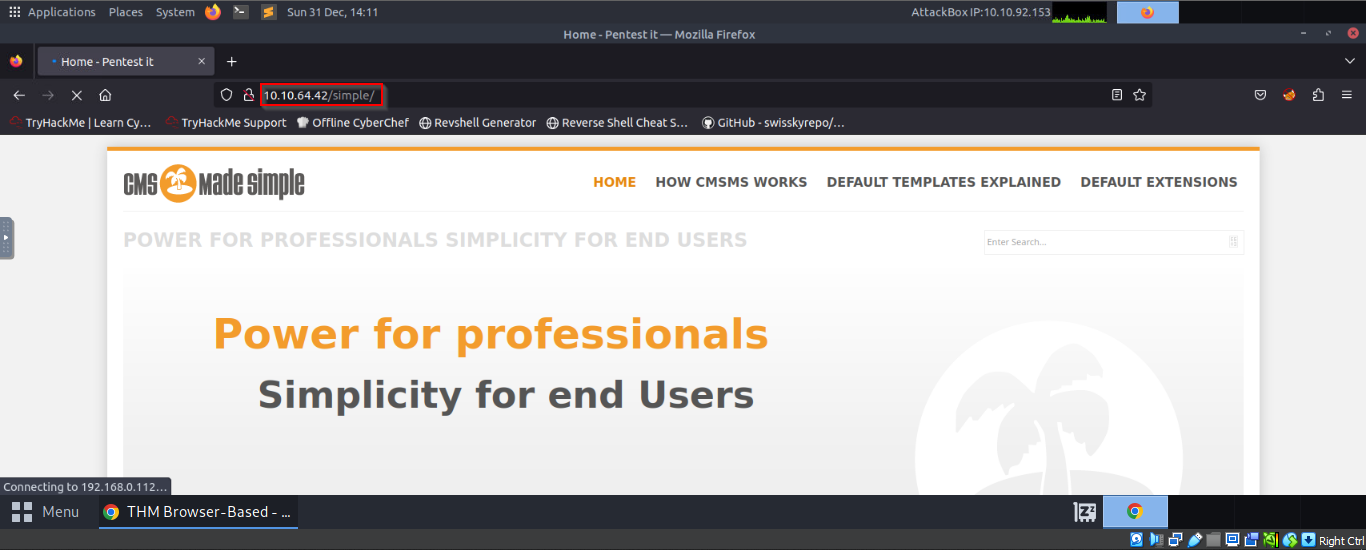The image size is (1366, 550).
Task: Close the Home - Pentest it tab
Action: click(201, 61)
